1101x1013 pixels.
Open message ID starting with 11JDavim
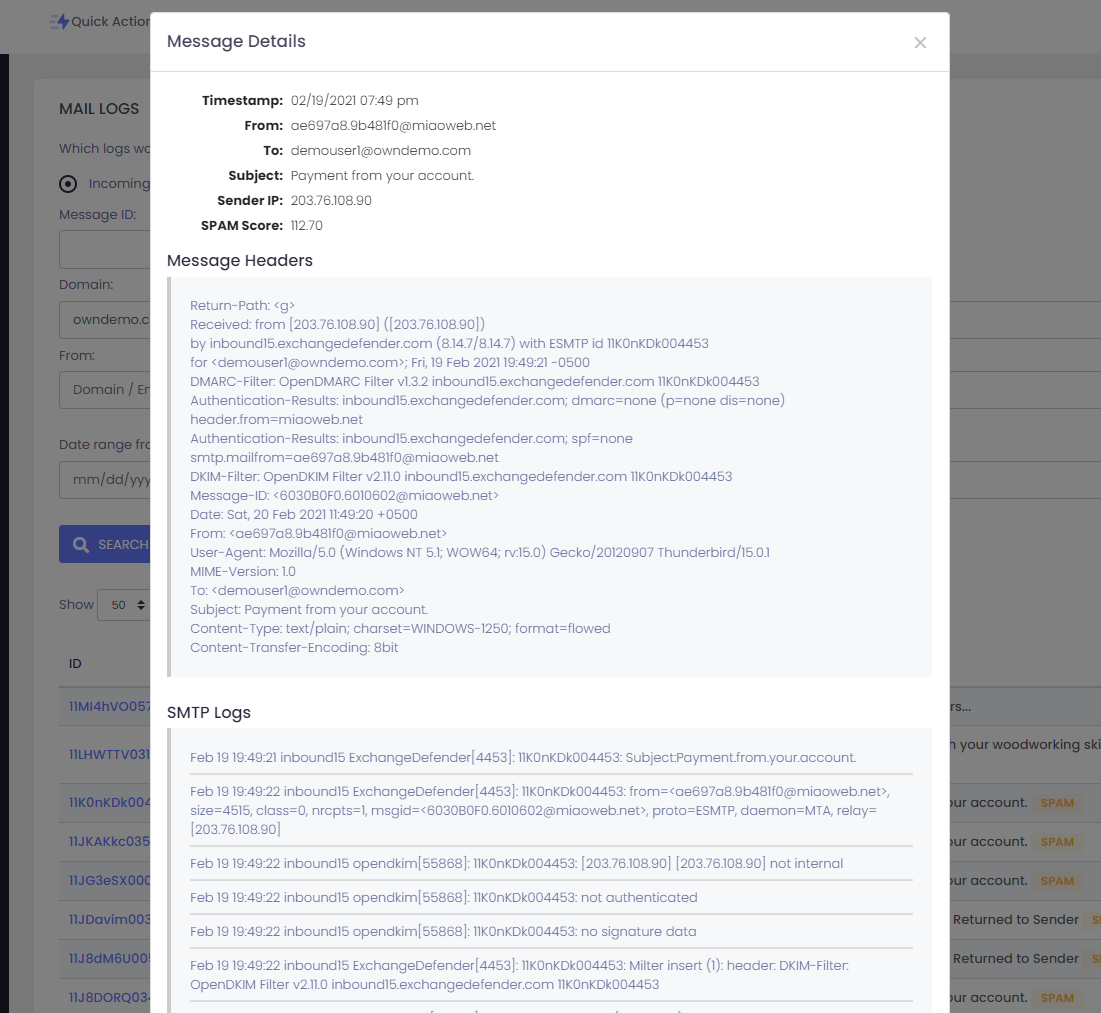(x=109, y=919)
